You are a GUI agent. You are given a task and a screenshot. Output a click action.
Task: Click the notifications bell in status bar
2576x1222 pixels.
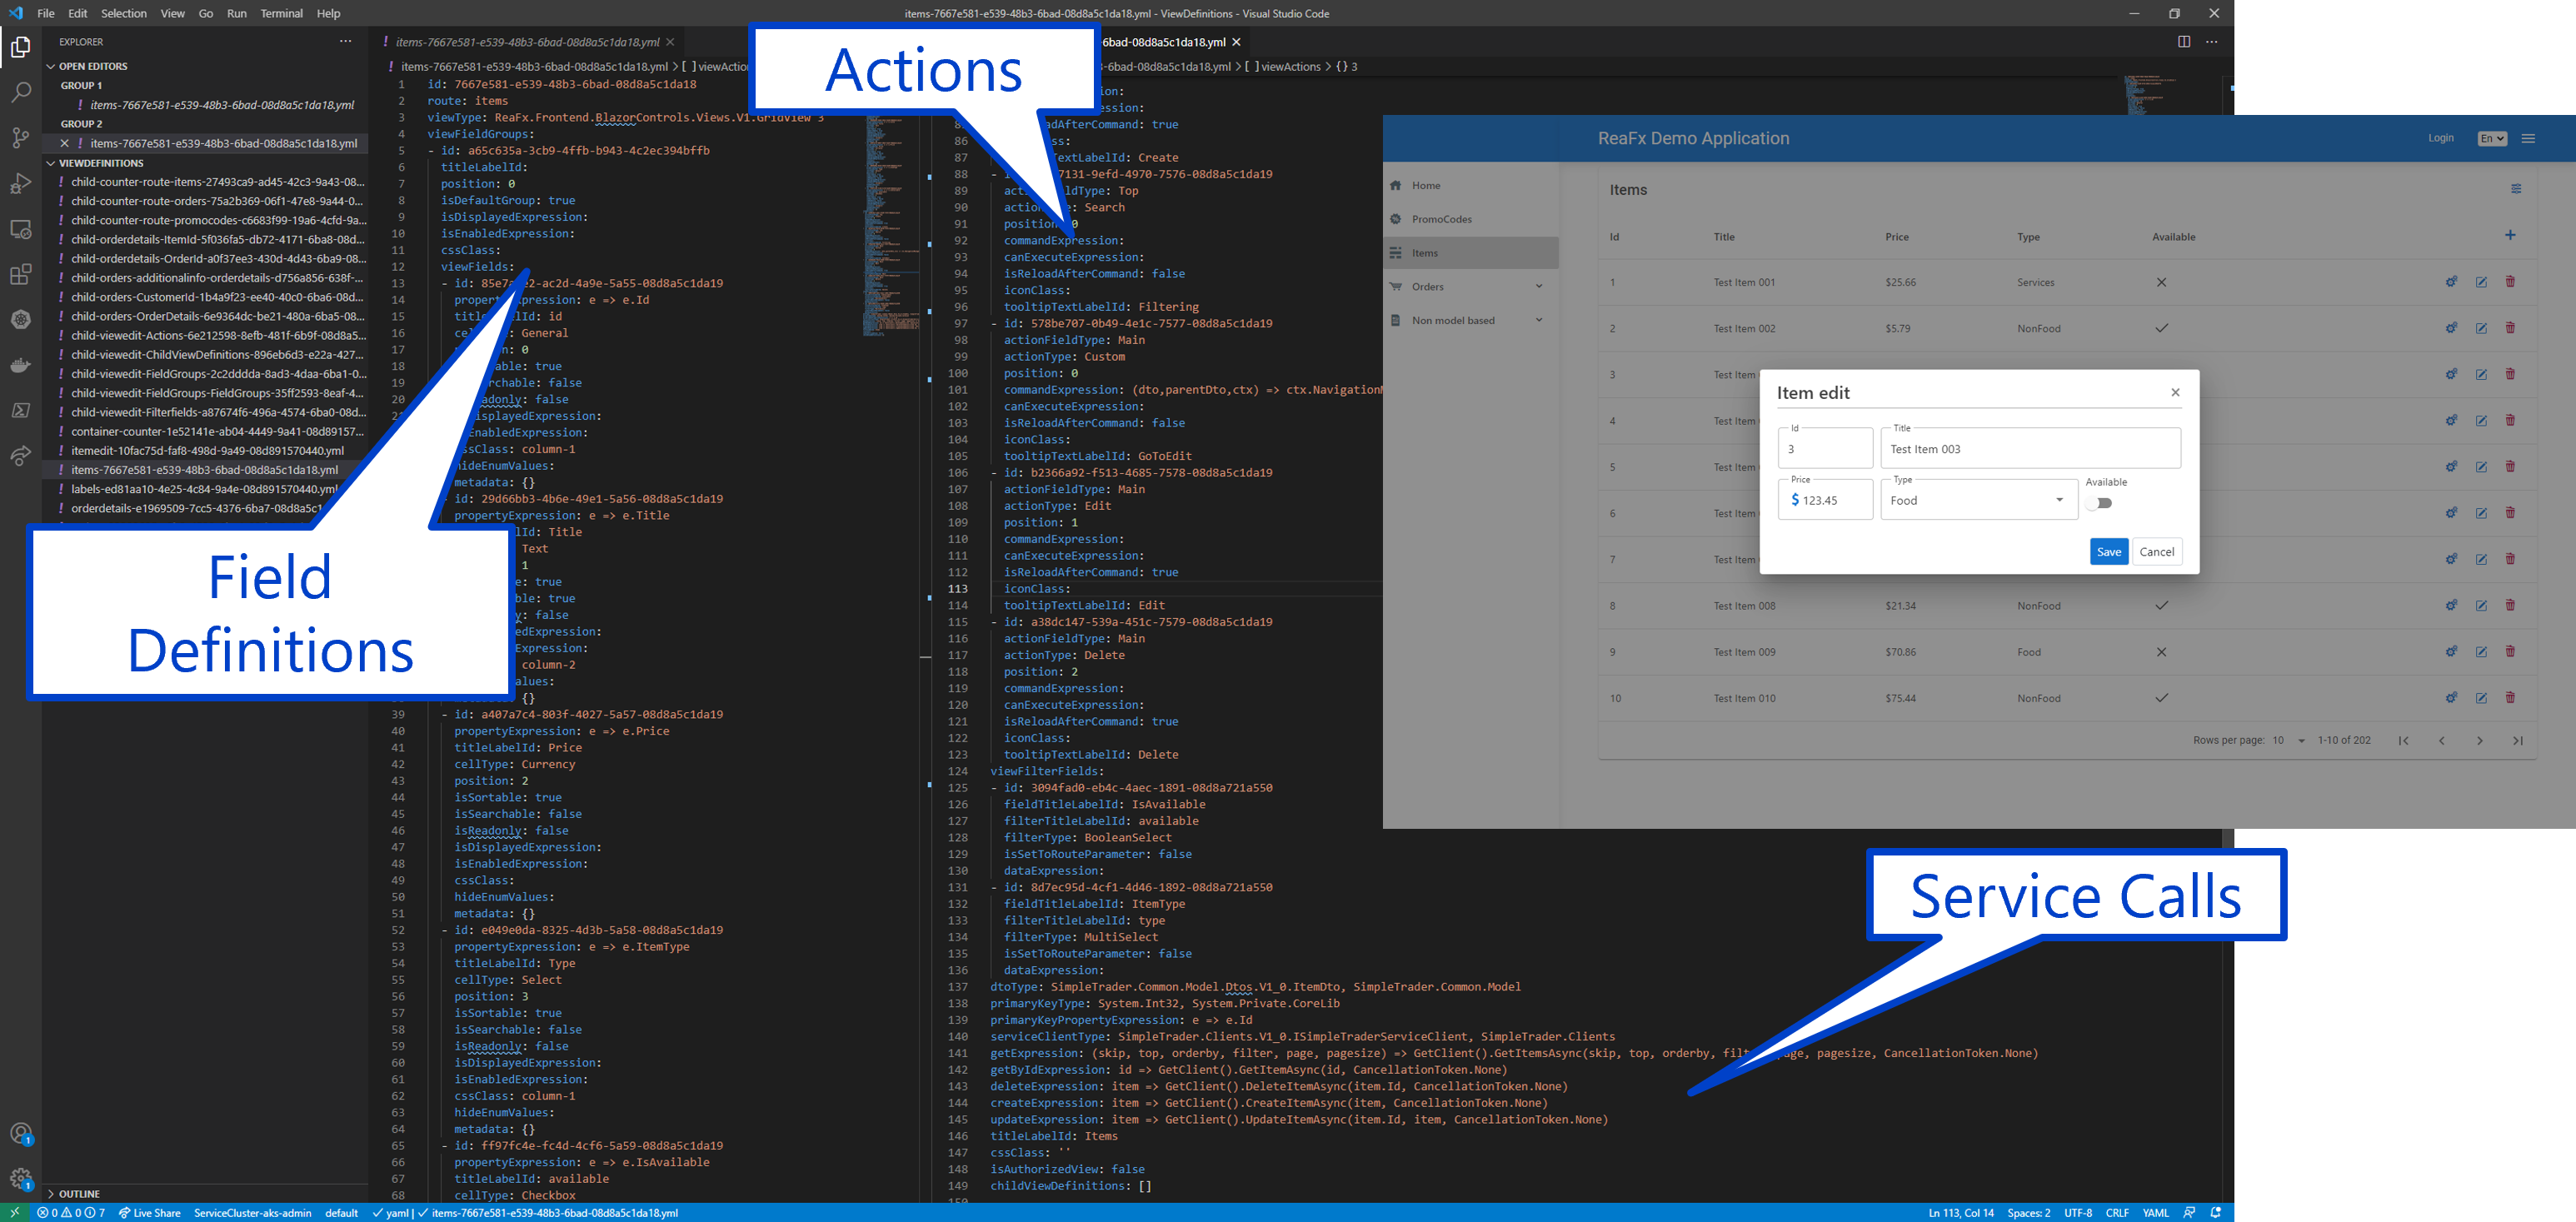click(2216, 1213)
